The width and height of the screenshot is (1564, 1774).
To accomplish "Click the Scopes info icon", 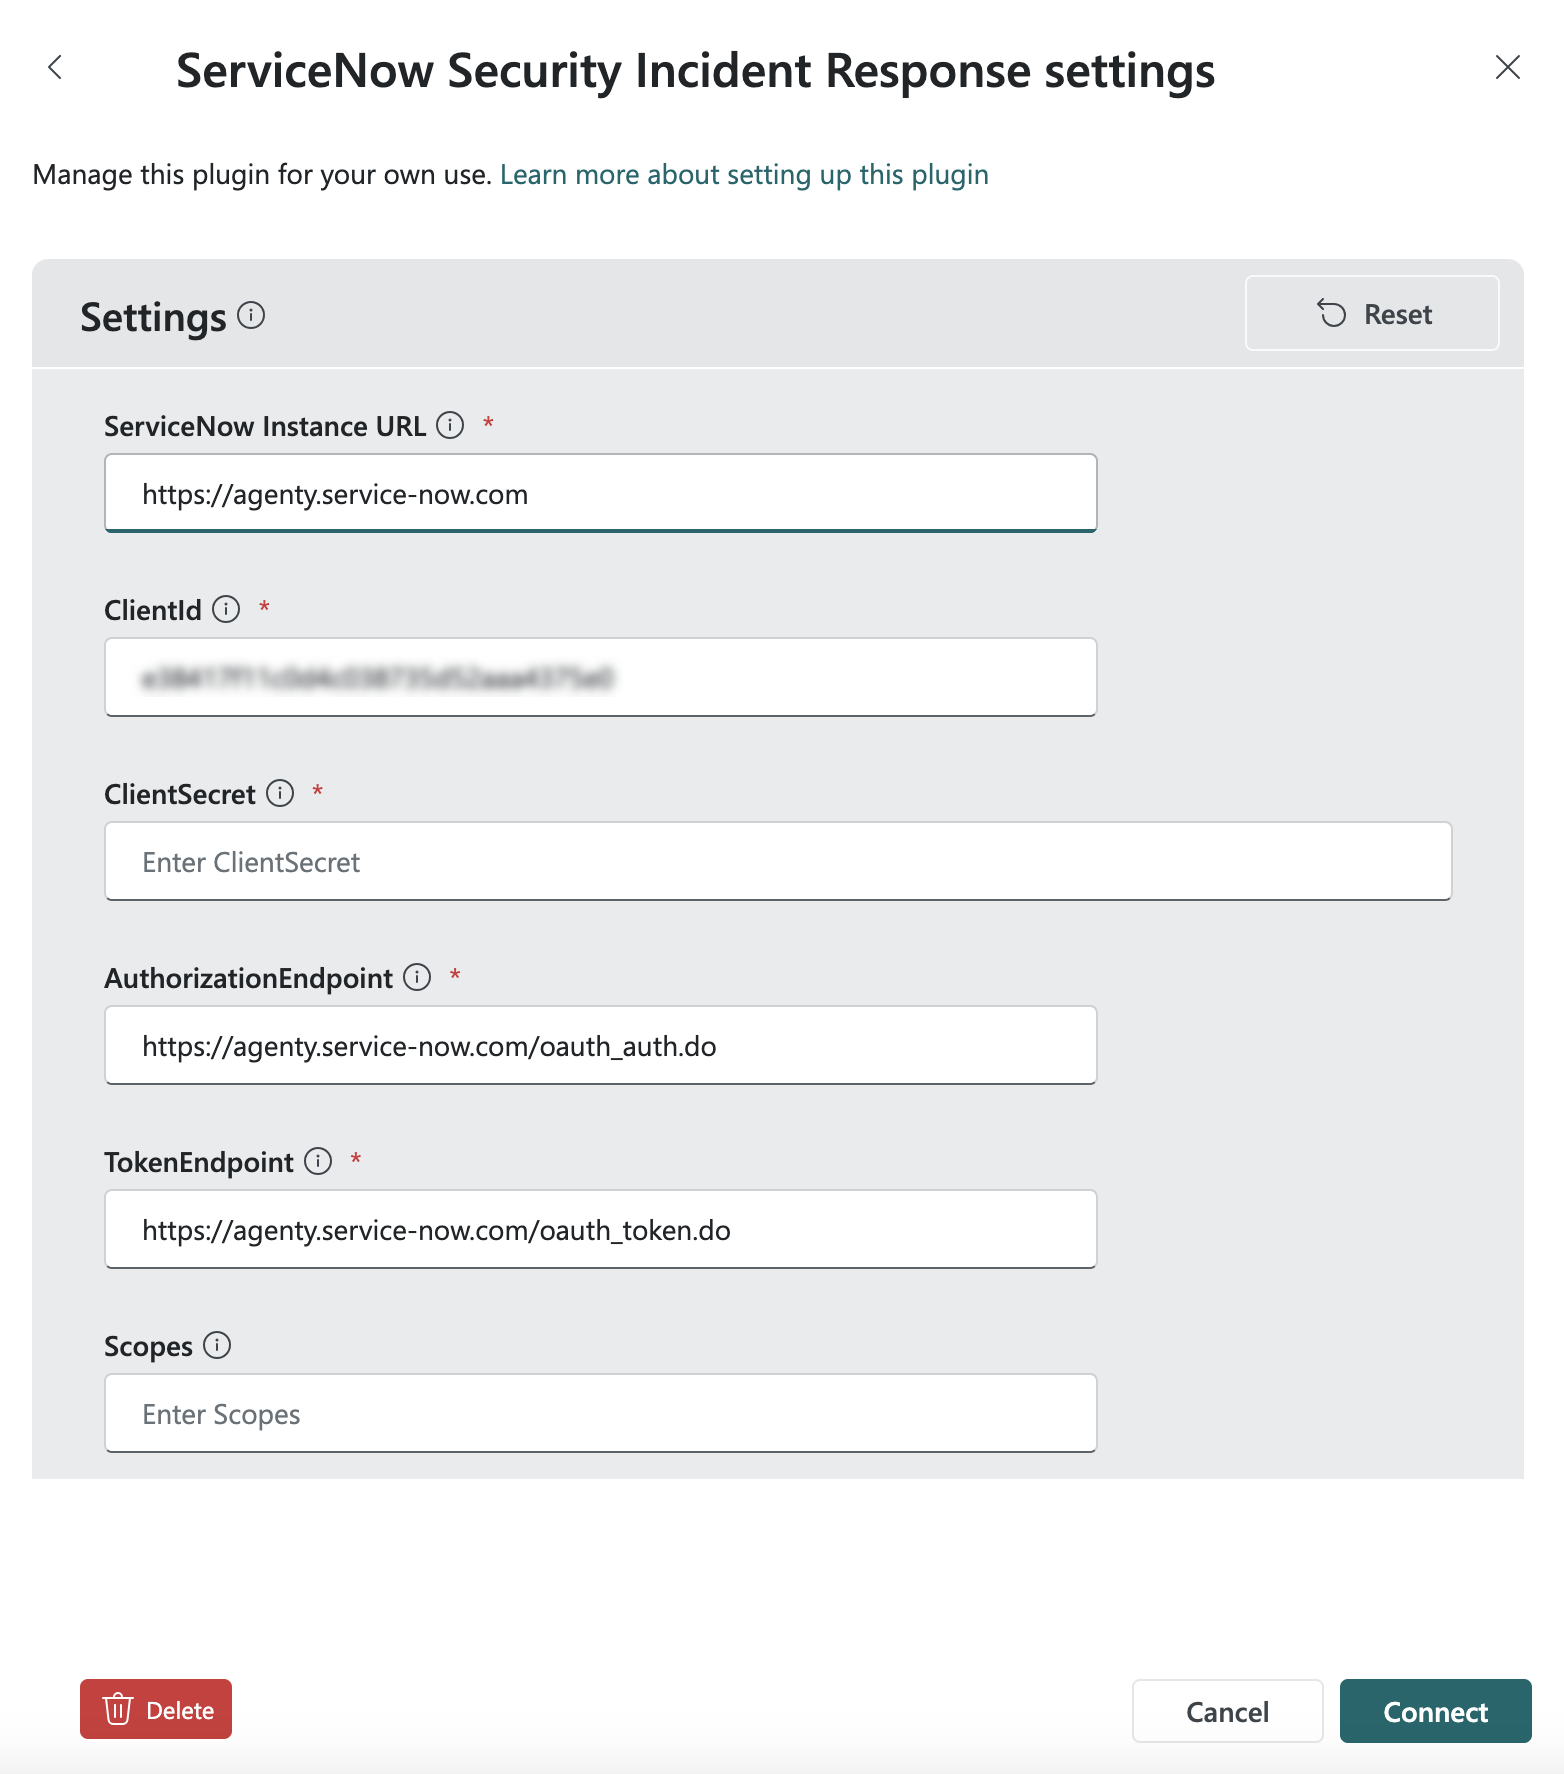I will tap(216, 1346).
